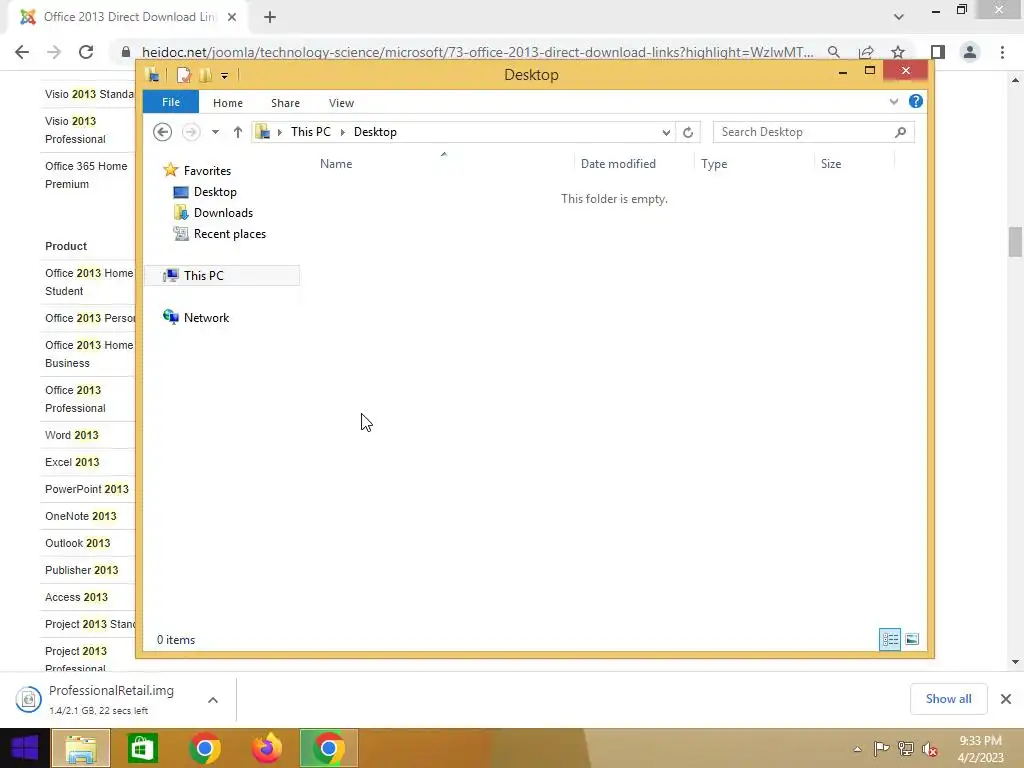Click the search magnifier in Search Desktop box
Screen dimensions: 1024x768
(901, 132)
